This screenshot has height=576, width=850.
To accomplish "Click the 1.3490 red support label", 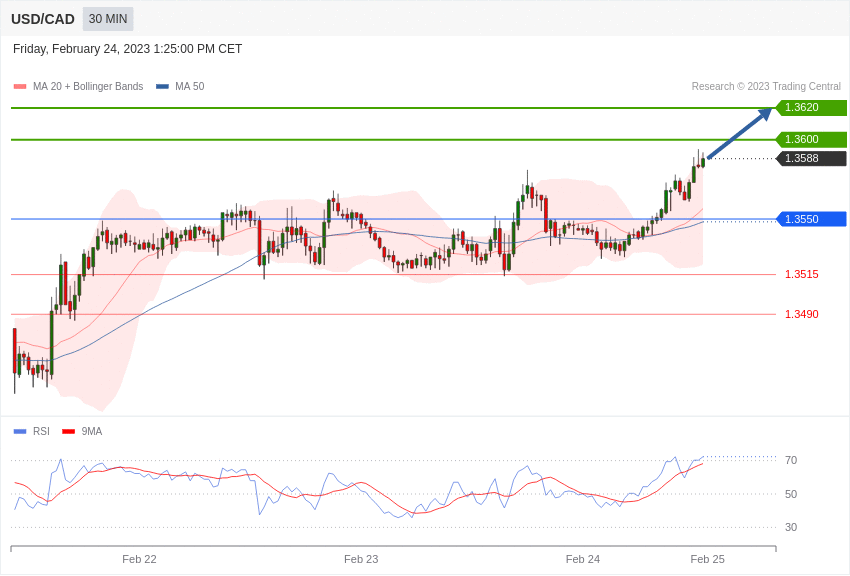I will point(801,314).
